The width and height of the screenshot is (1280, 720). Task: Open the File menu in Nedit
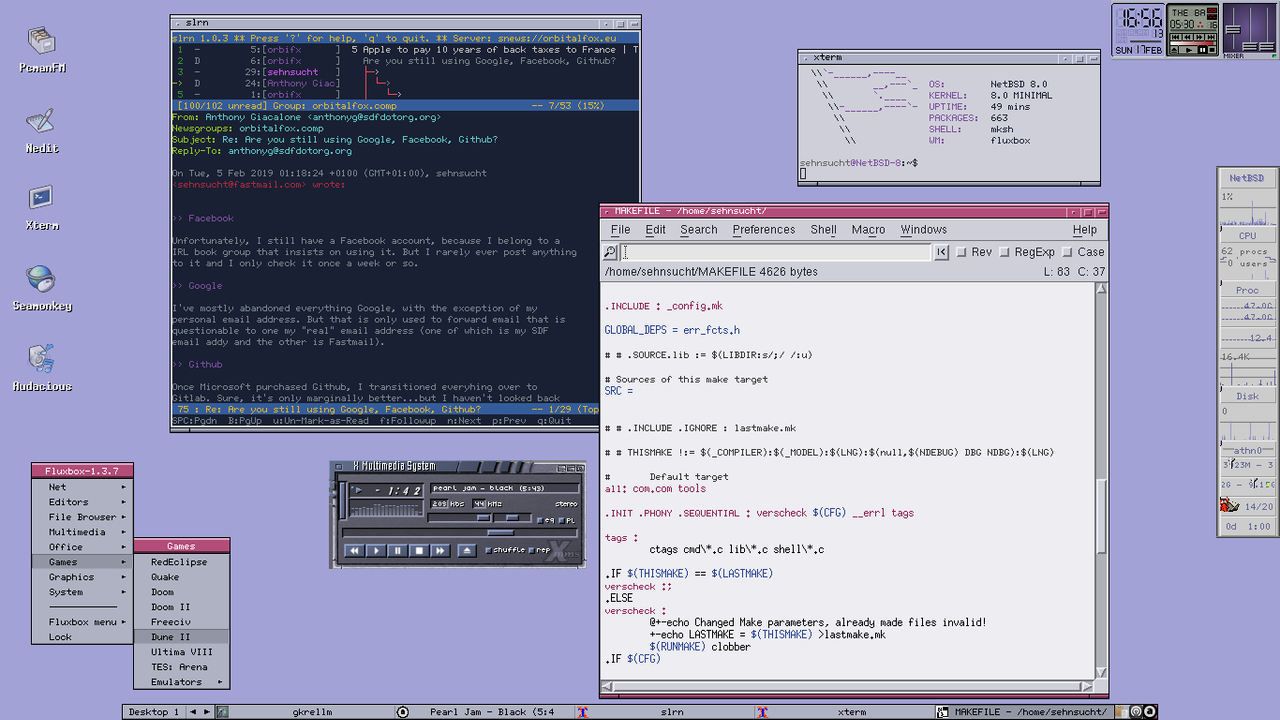[621, 229]
